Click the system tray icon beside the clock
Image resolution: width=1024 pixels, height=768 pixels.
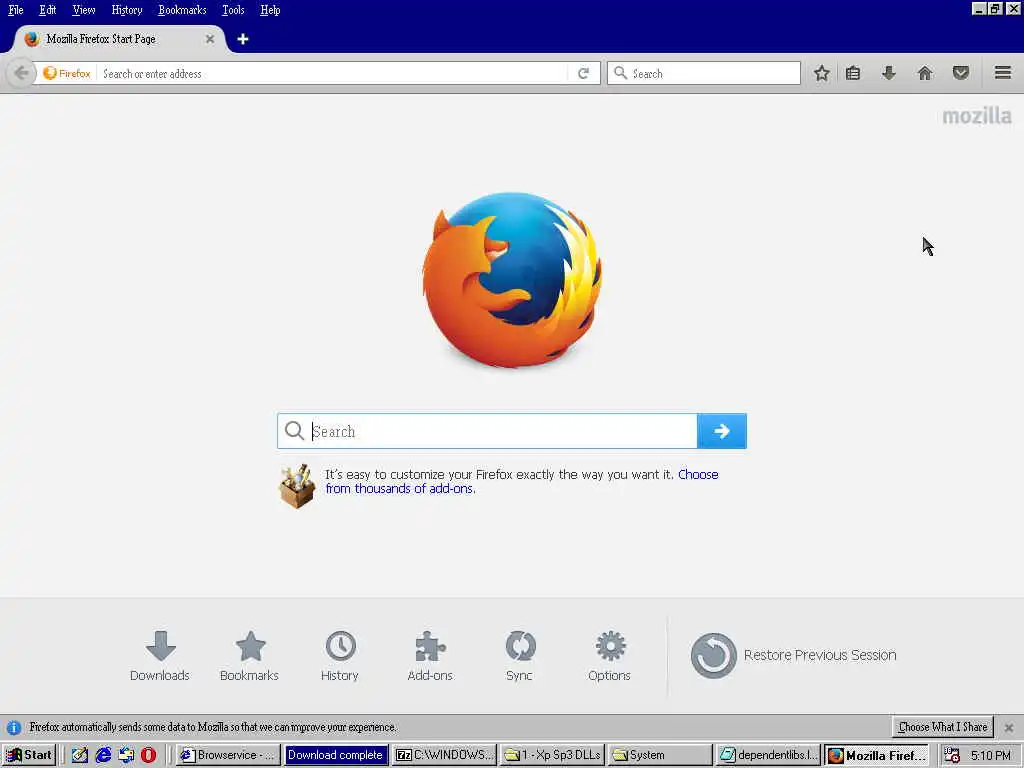tap(952, 755)
